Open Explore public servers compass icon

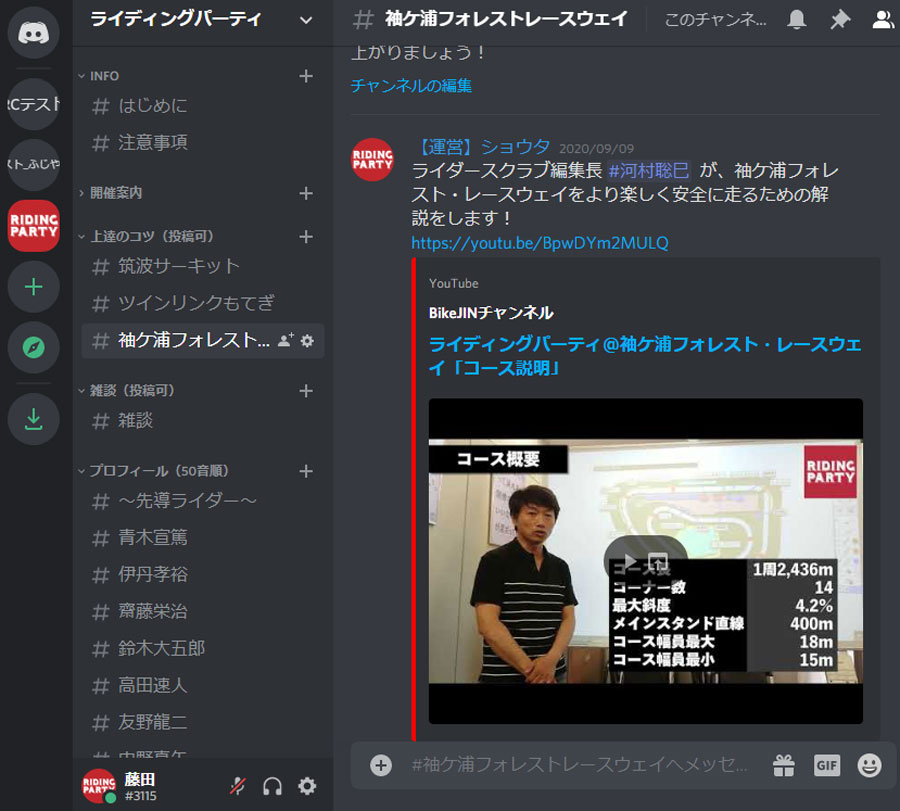33,347
